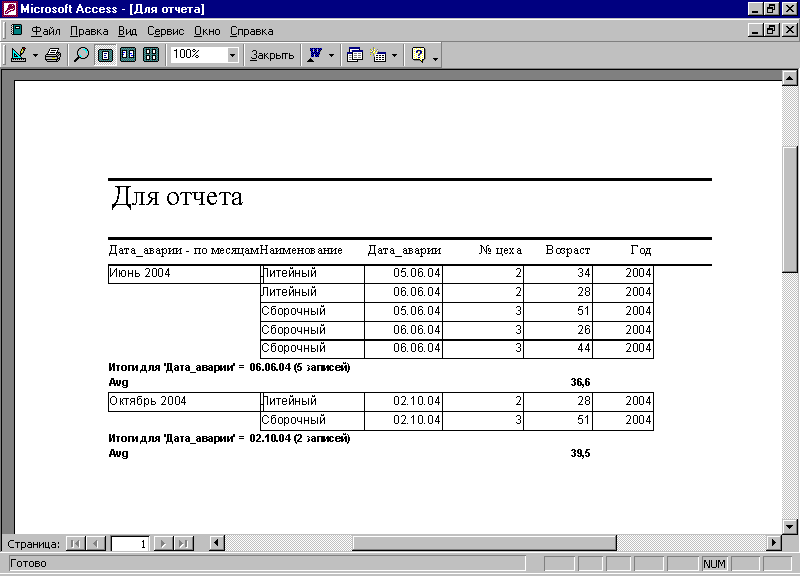Click the № цеха column header
Viewport: 800px width, 576px height.
pos(500,250)
